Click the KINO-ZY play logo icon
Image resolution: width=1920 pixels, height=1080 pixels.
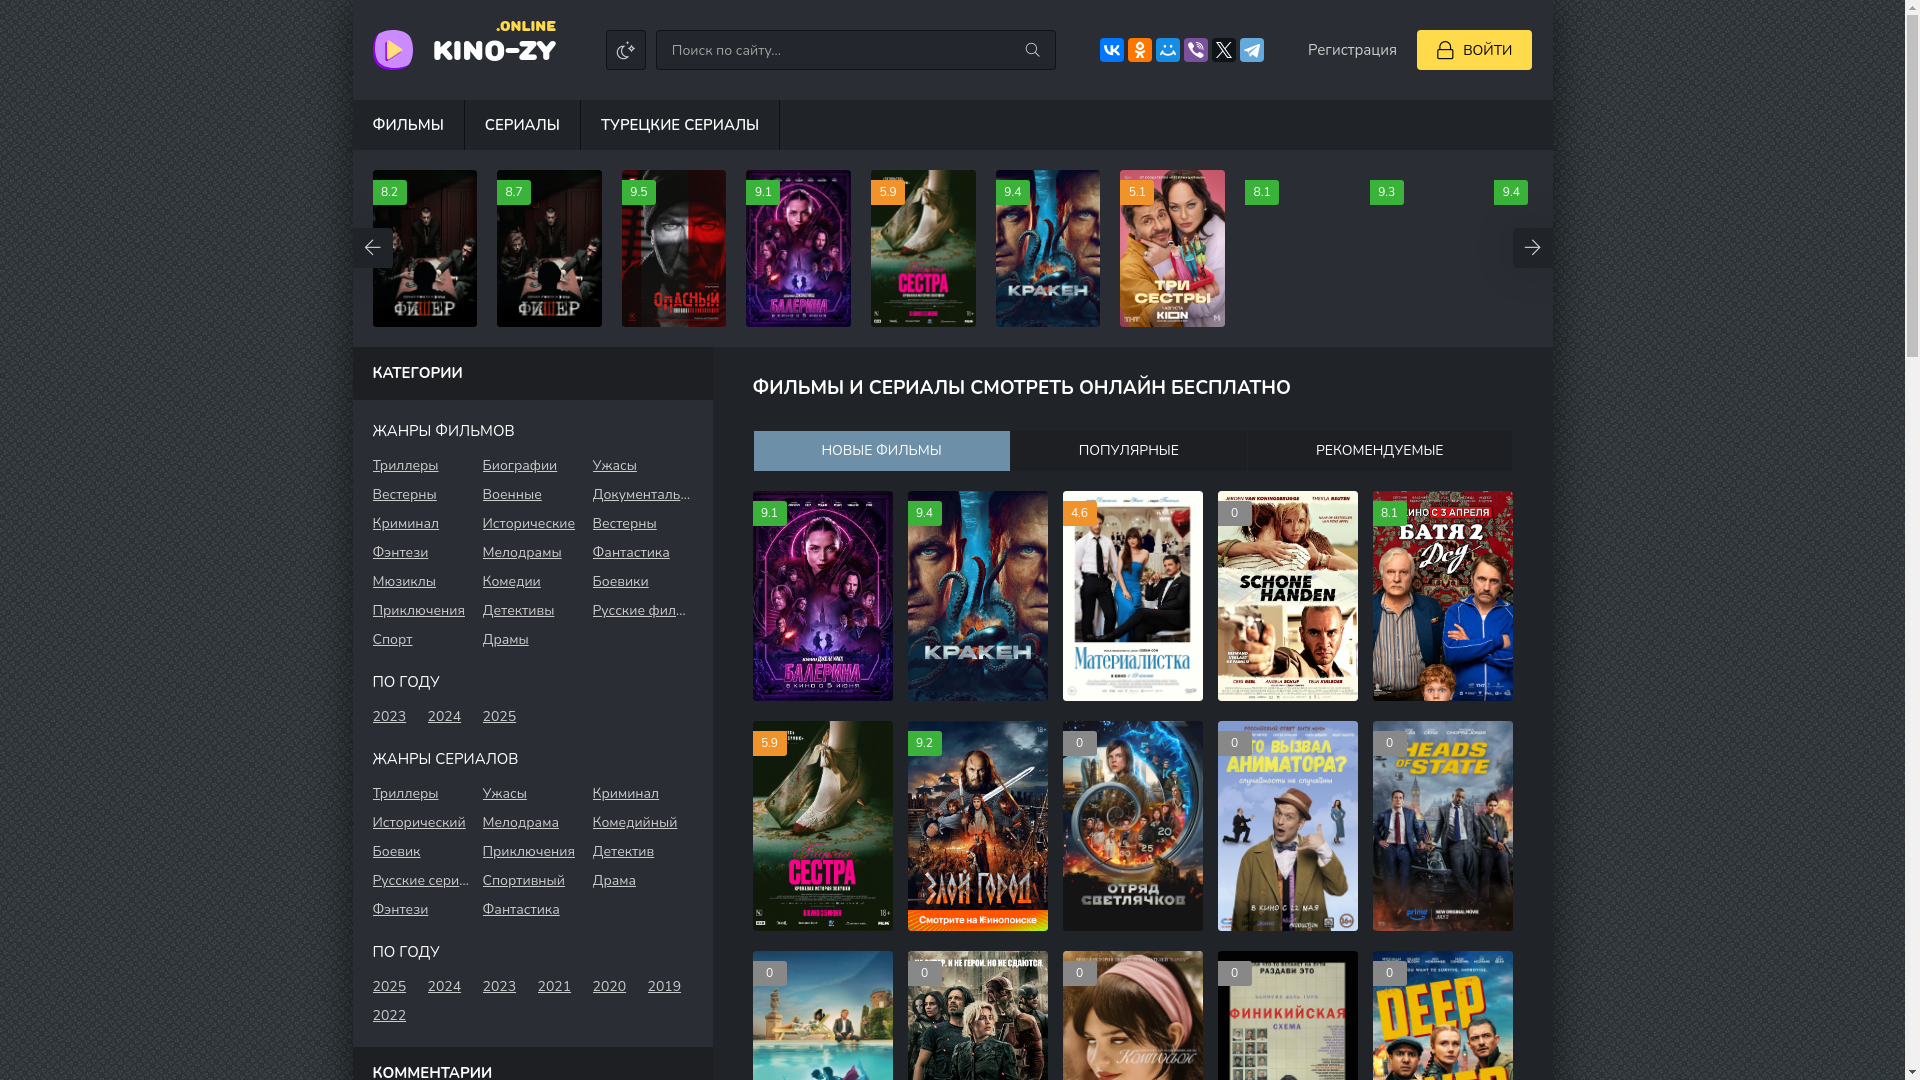point(393,50)
